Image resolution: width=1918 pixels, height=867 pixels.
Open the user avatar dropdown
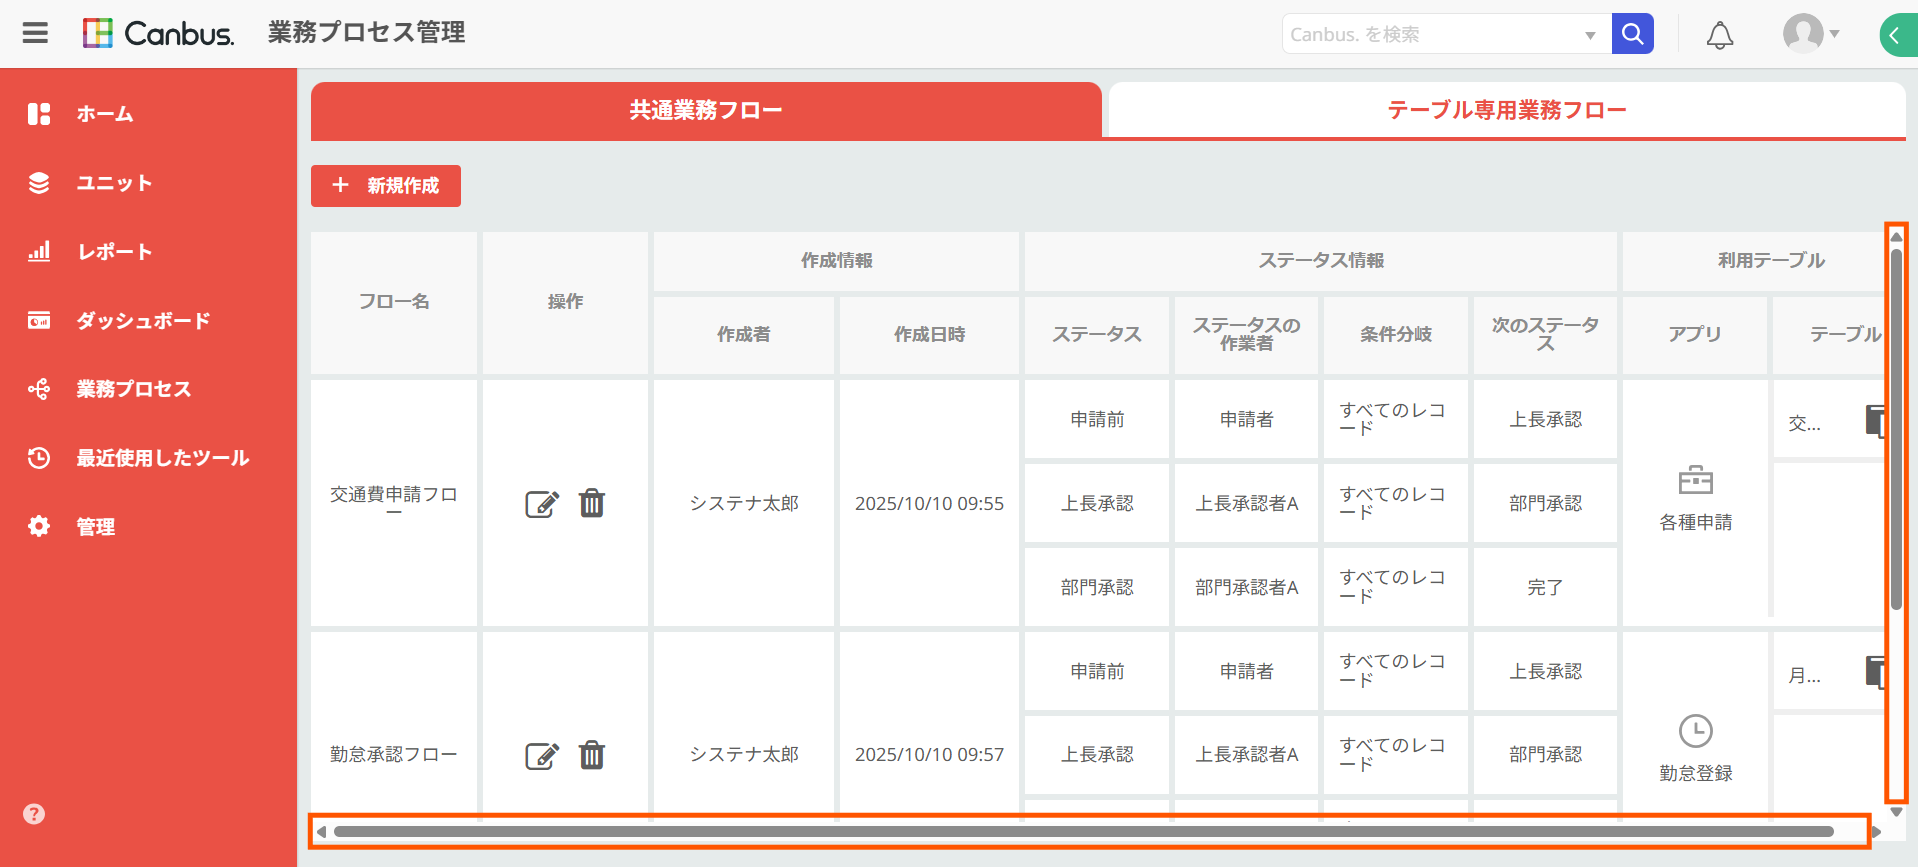tap(1811, 33)
